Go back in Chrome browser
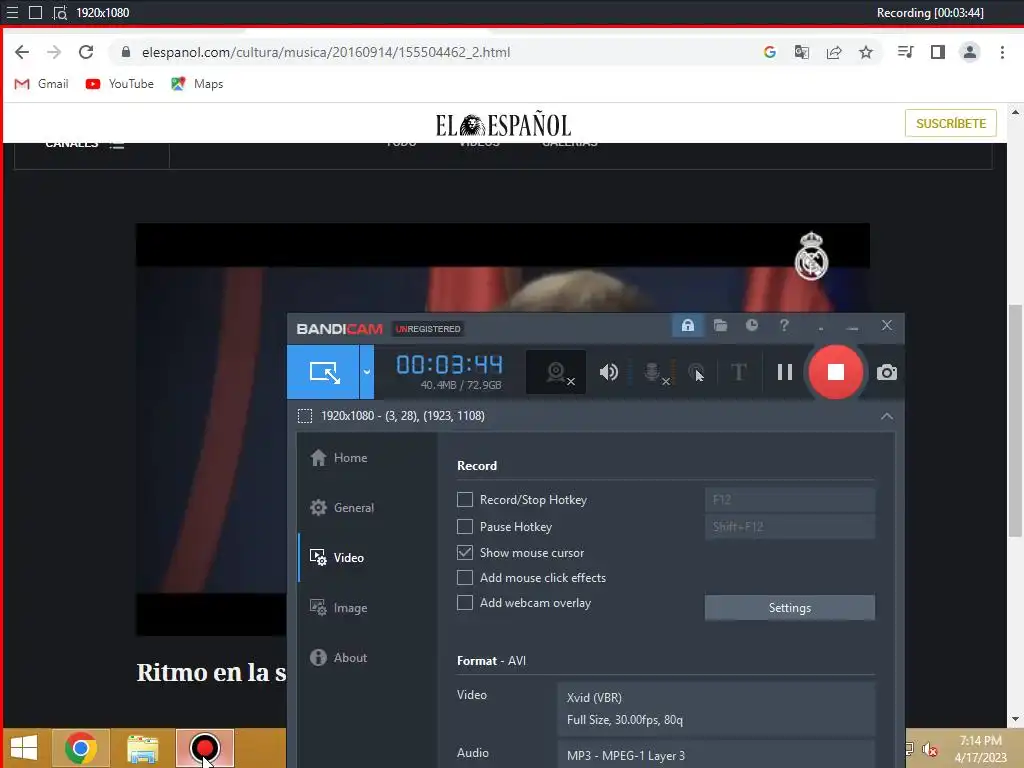 (x=22, y=52)
